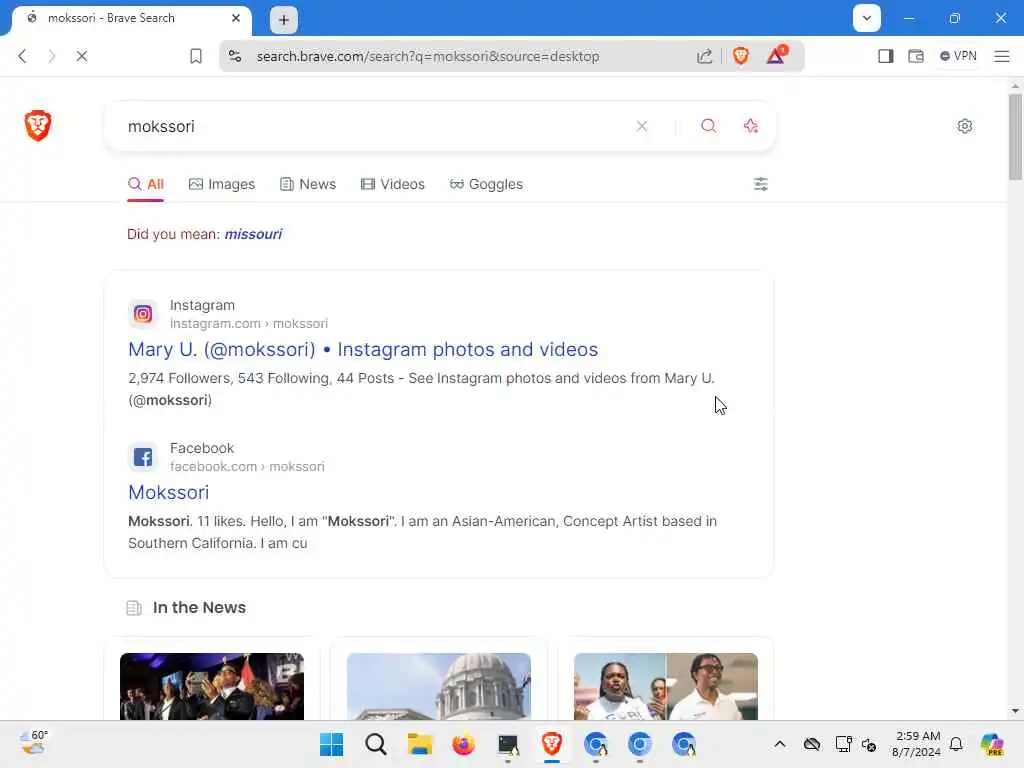1024x768 pixels.
Task: Show hidden system tray icons chevron
Action: tap(780, 744)
